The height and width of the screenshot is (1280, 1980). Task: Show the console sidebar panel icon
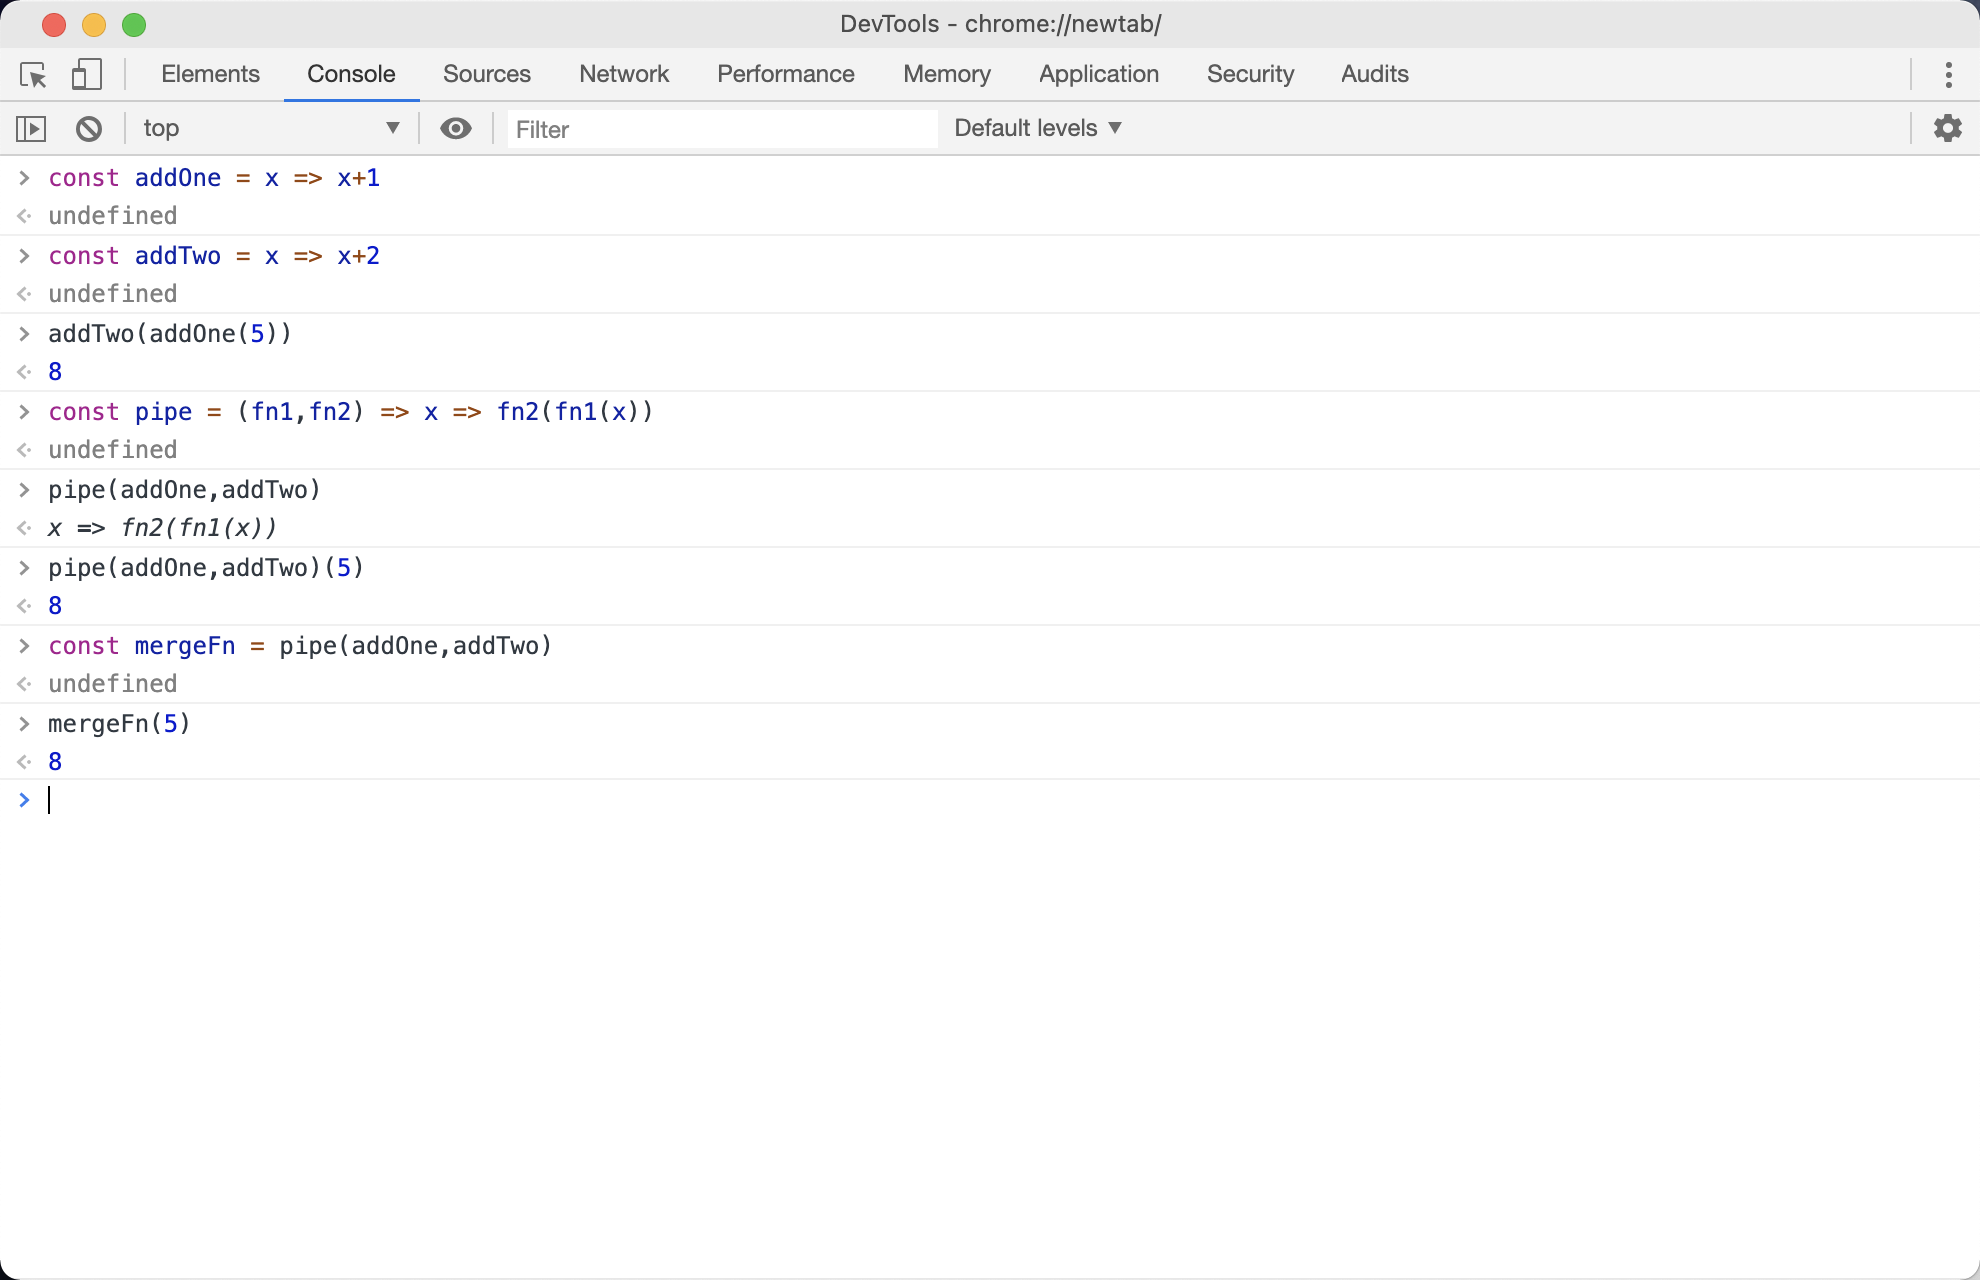[x=31, y=128]
